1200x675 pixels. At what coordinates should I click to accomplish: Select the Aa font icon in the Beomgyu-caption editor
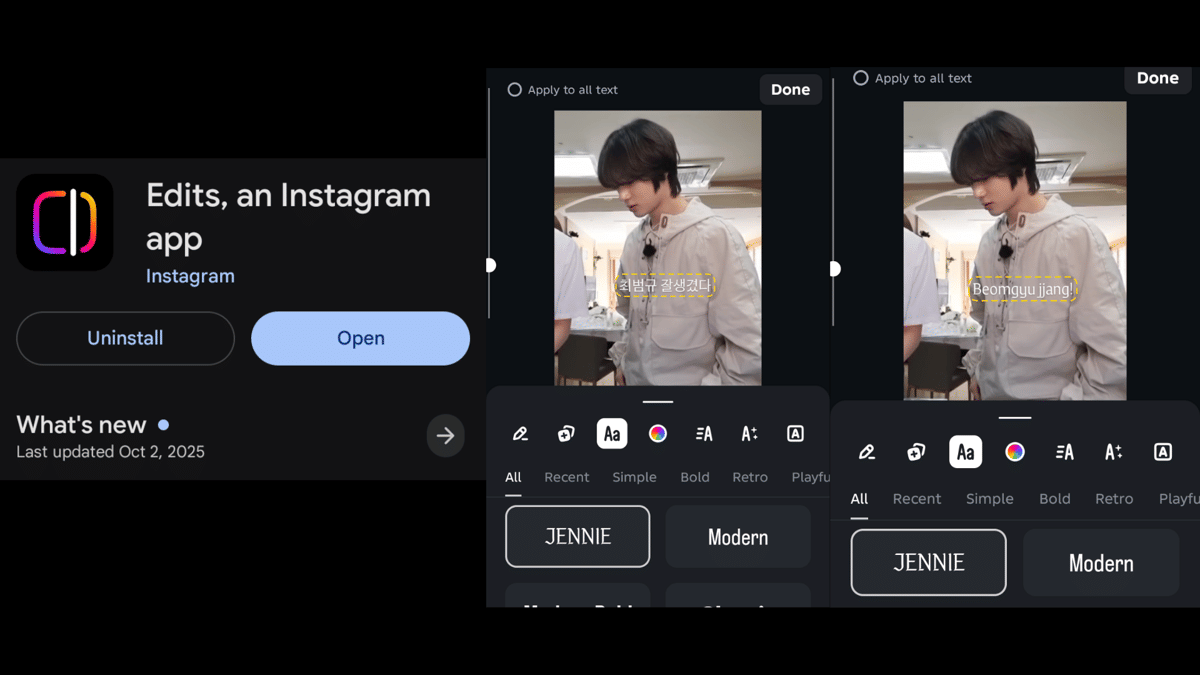click(965, 452)
